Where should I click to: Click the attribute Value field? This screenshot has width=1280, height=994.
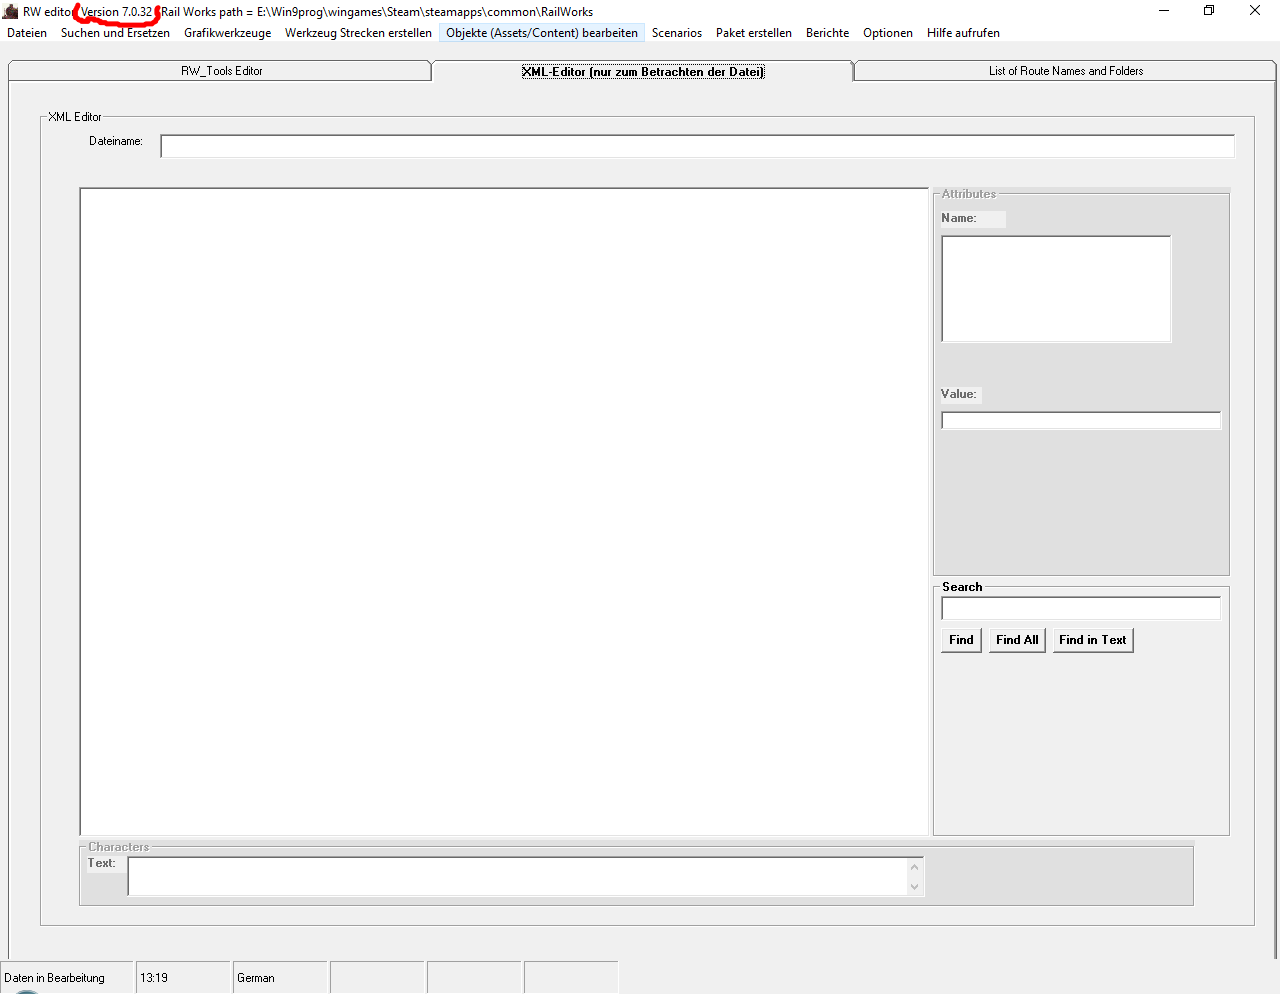click(1081, 421)
